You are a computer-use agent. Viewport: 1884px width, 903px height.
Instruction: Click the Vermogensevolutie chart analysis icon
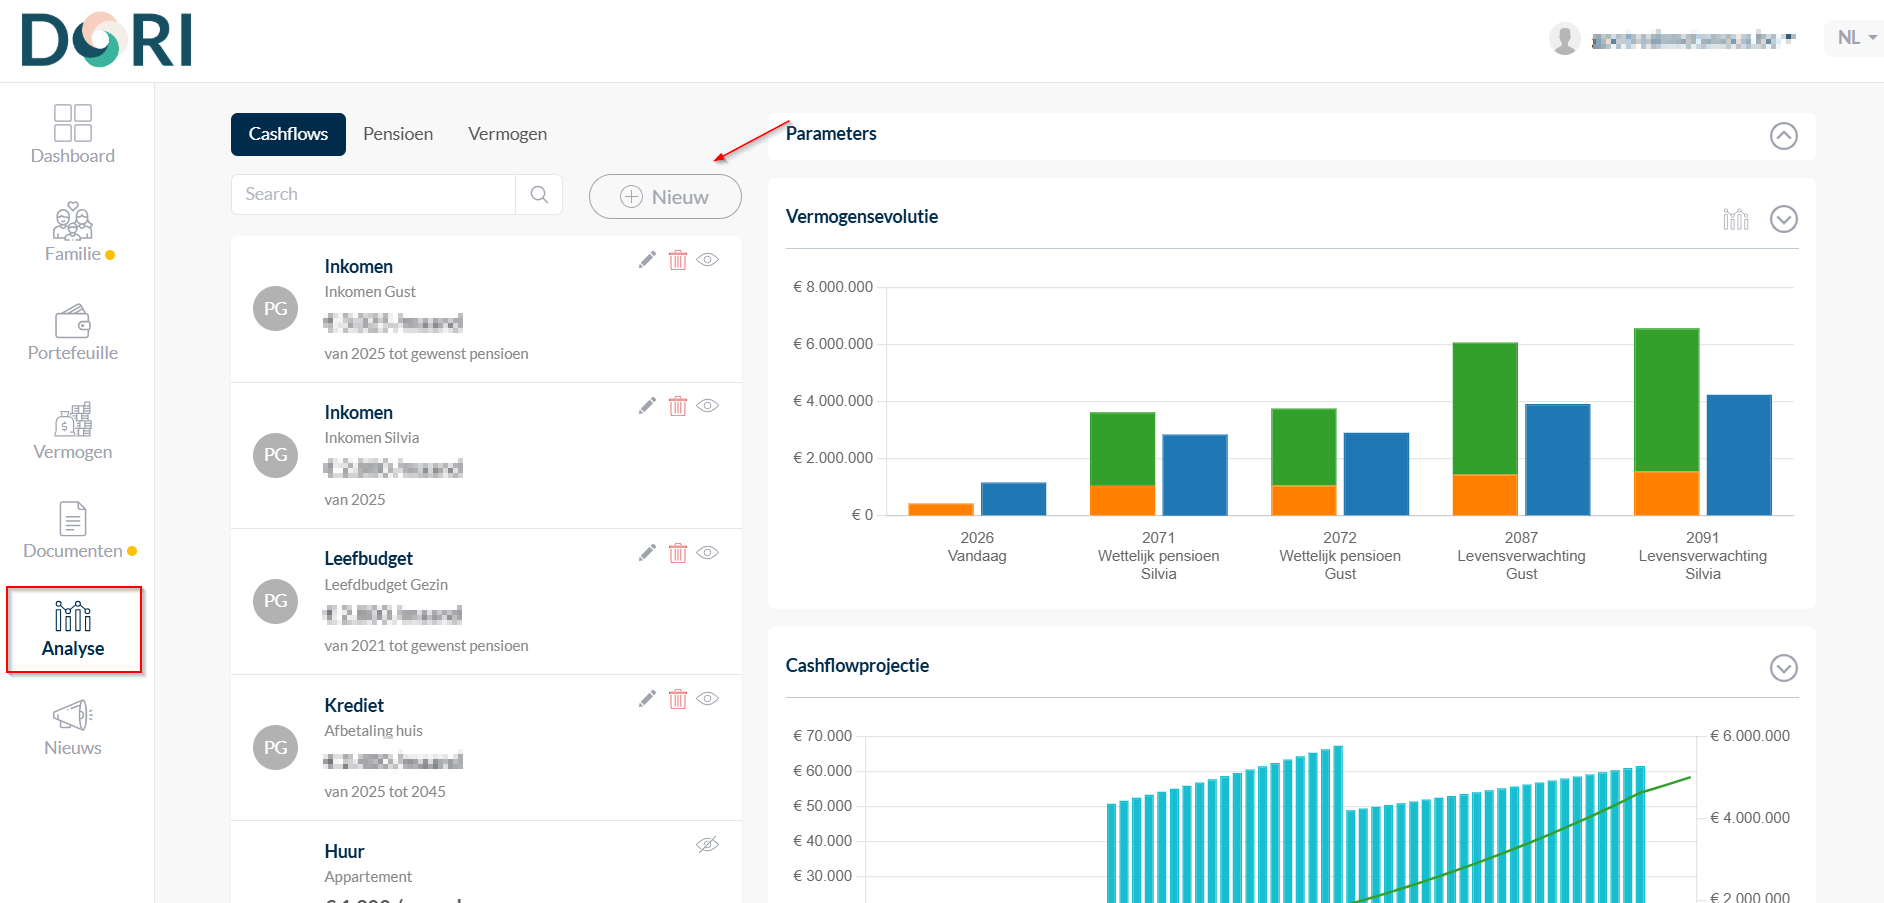pos(1735,219)
